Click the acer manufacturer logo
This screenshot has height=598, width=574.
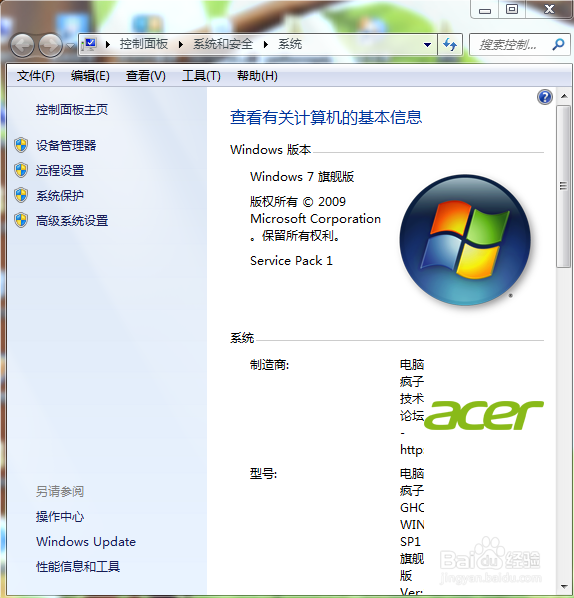click(484, 415)
